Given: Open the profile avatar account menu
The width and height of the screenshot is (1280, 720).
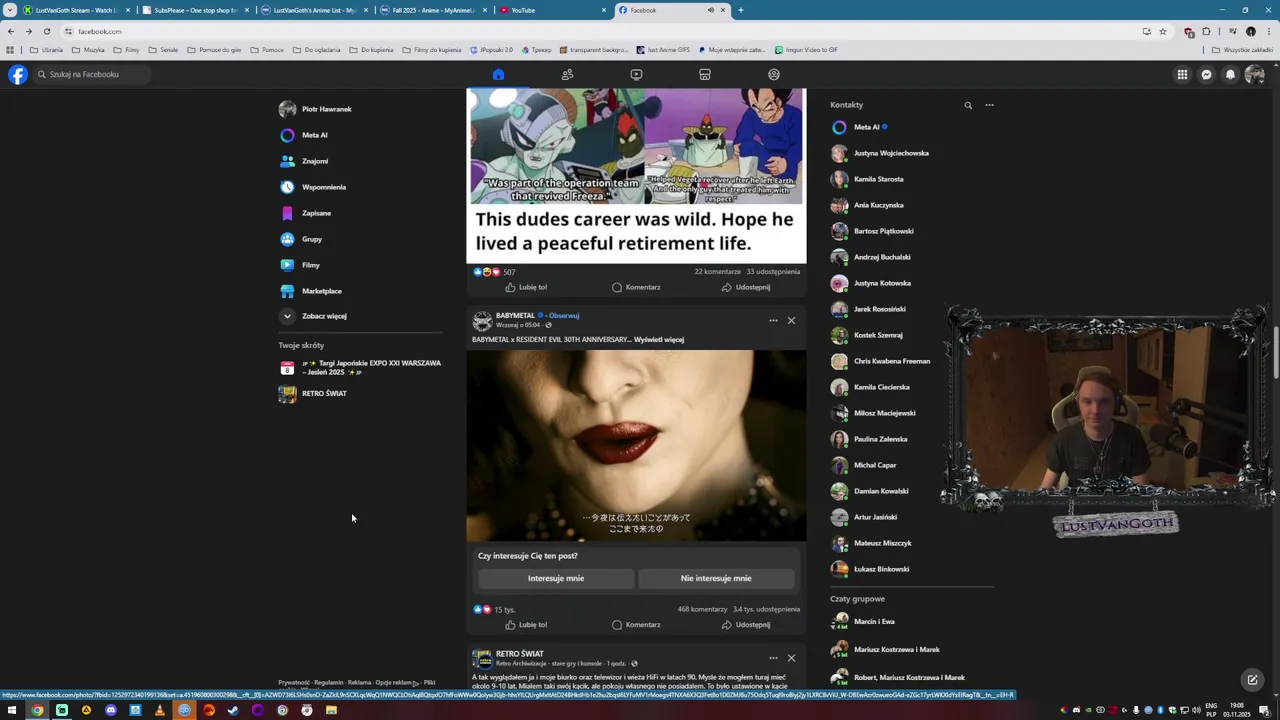Looking at the screenshot, I should click(1255, 74).
